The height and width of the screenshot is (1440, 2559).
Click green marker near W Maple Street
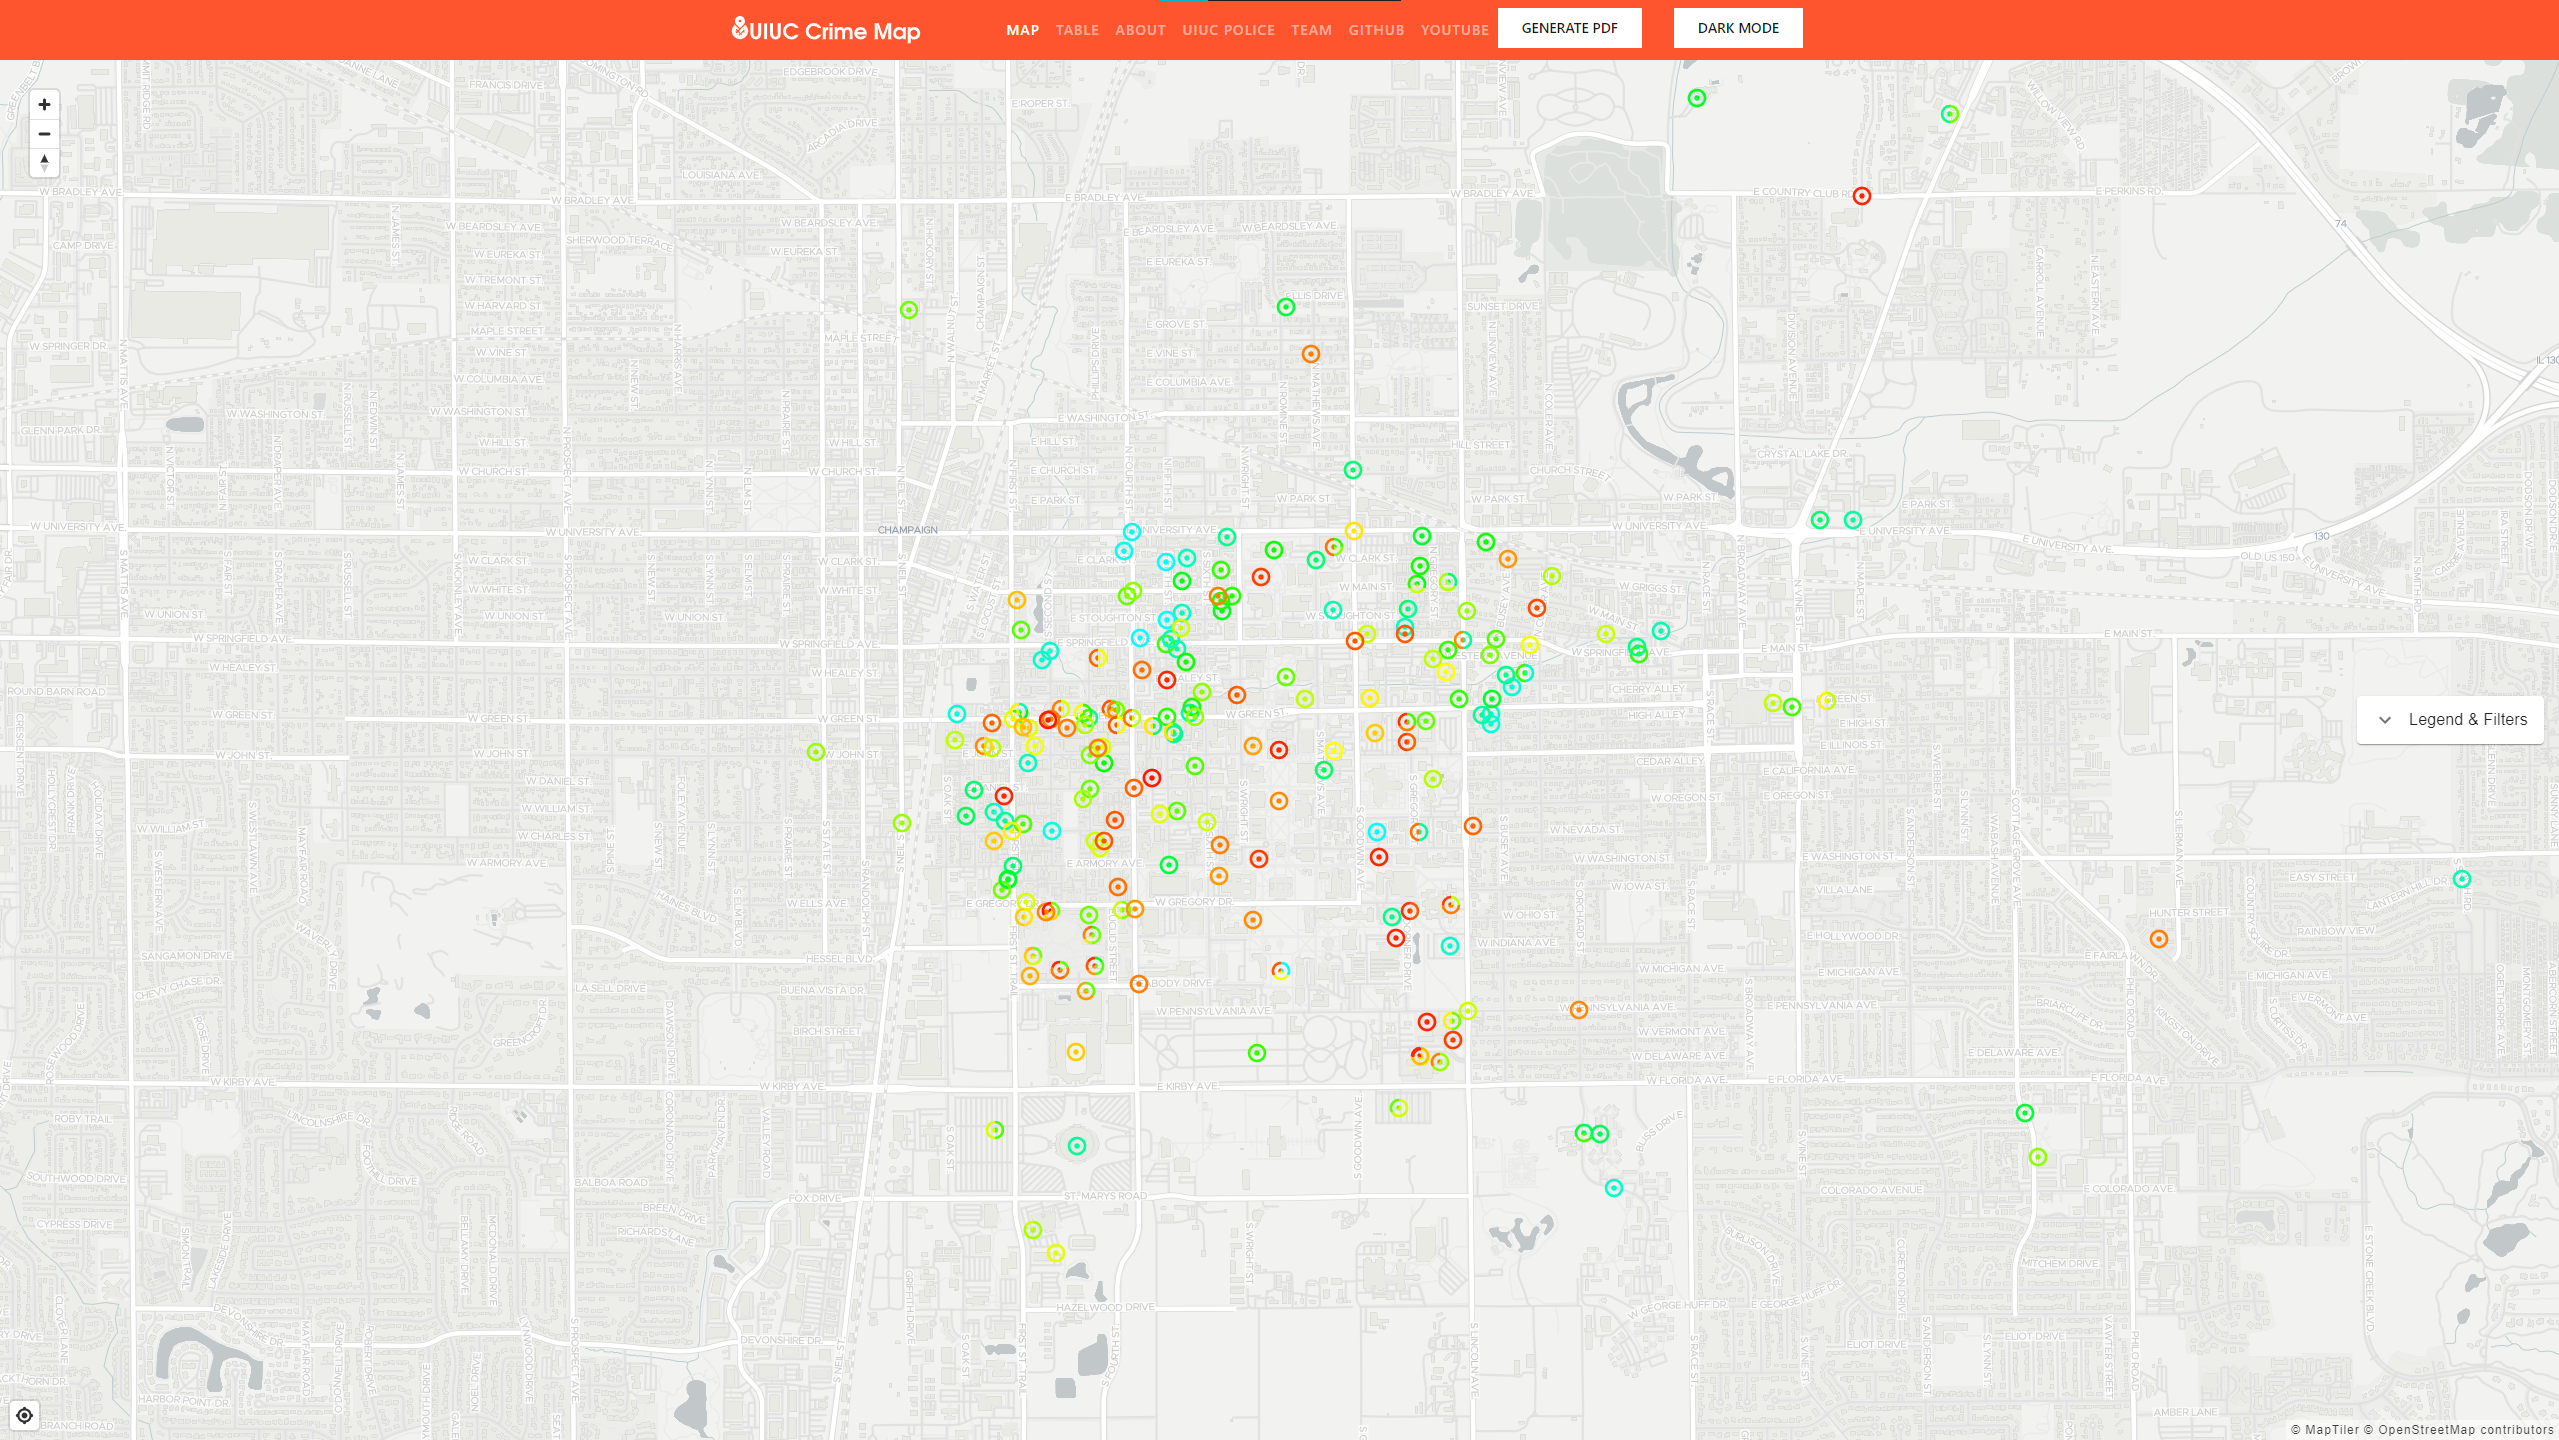pos(908,310)
